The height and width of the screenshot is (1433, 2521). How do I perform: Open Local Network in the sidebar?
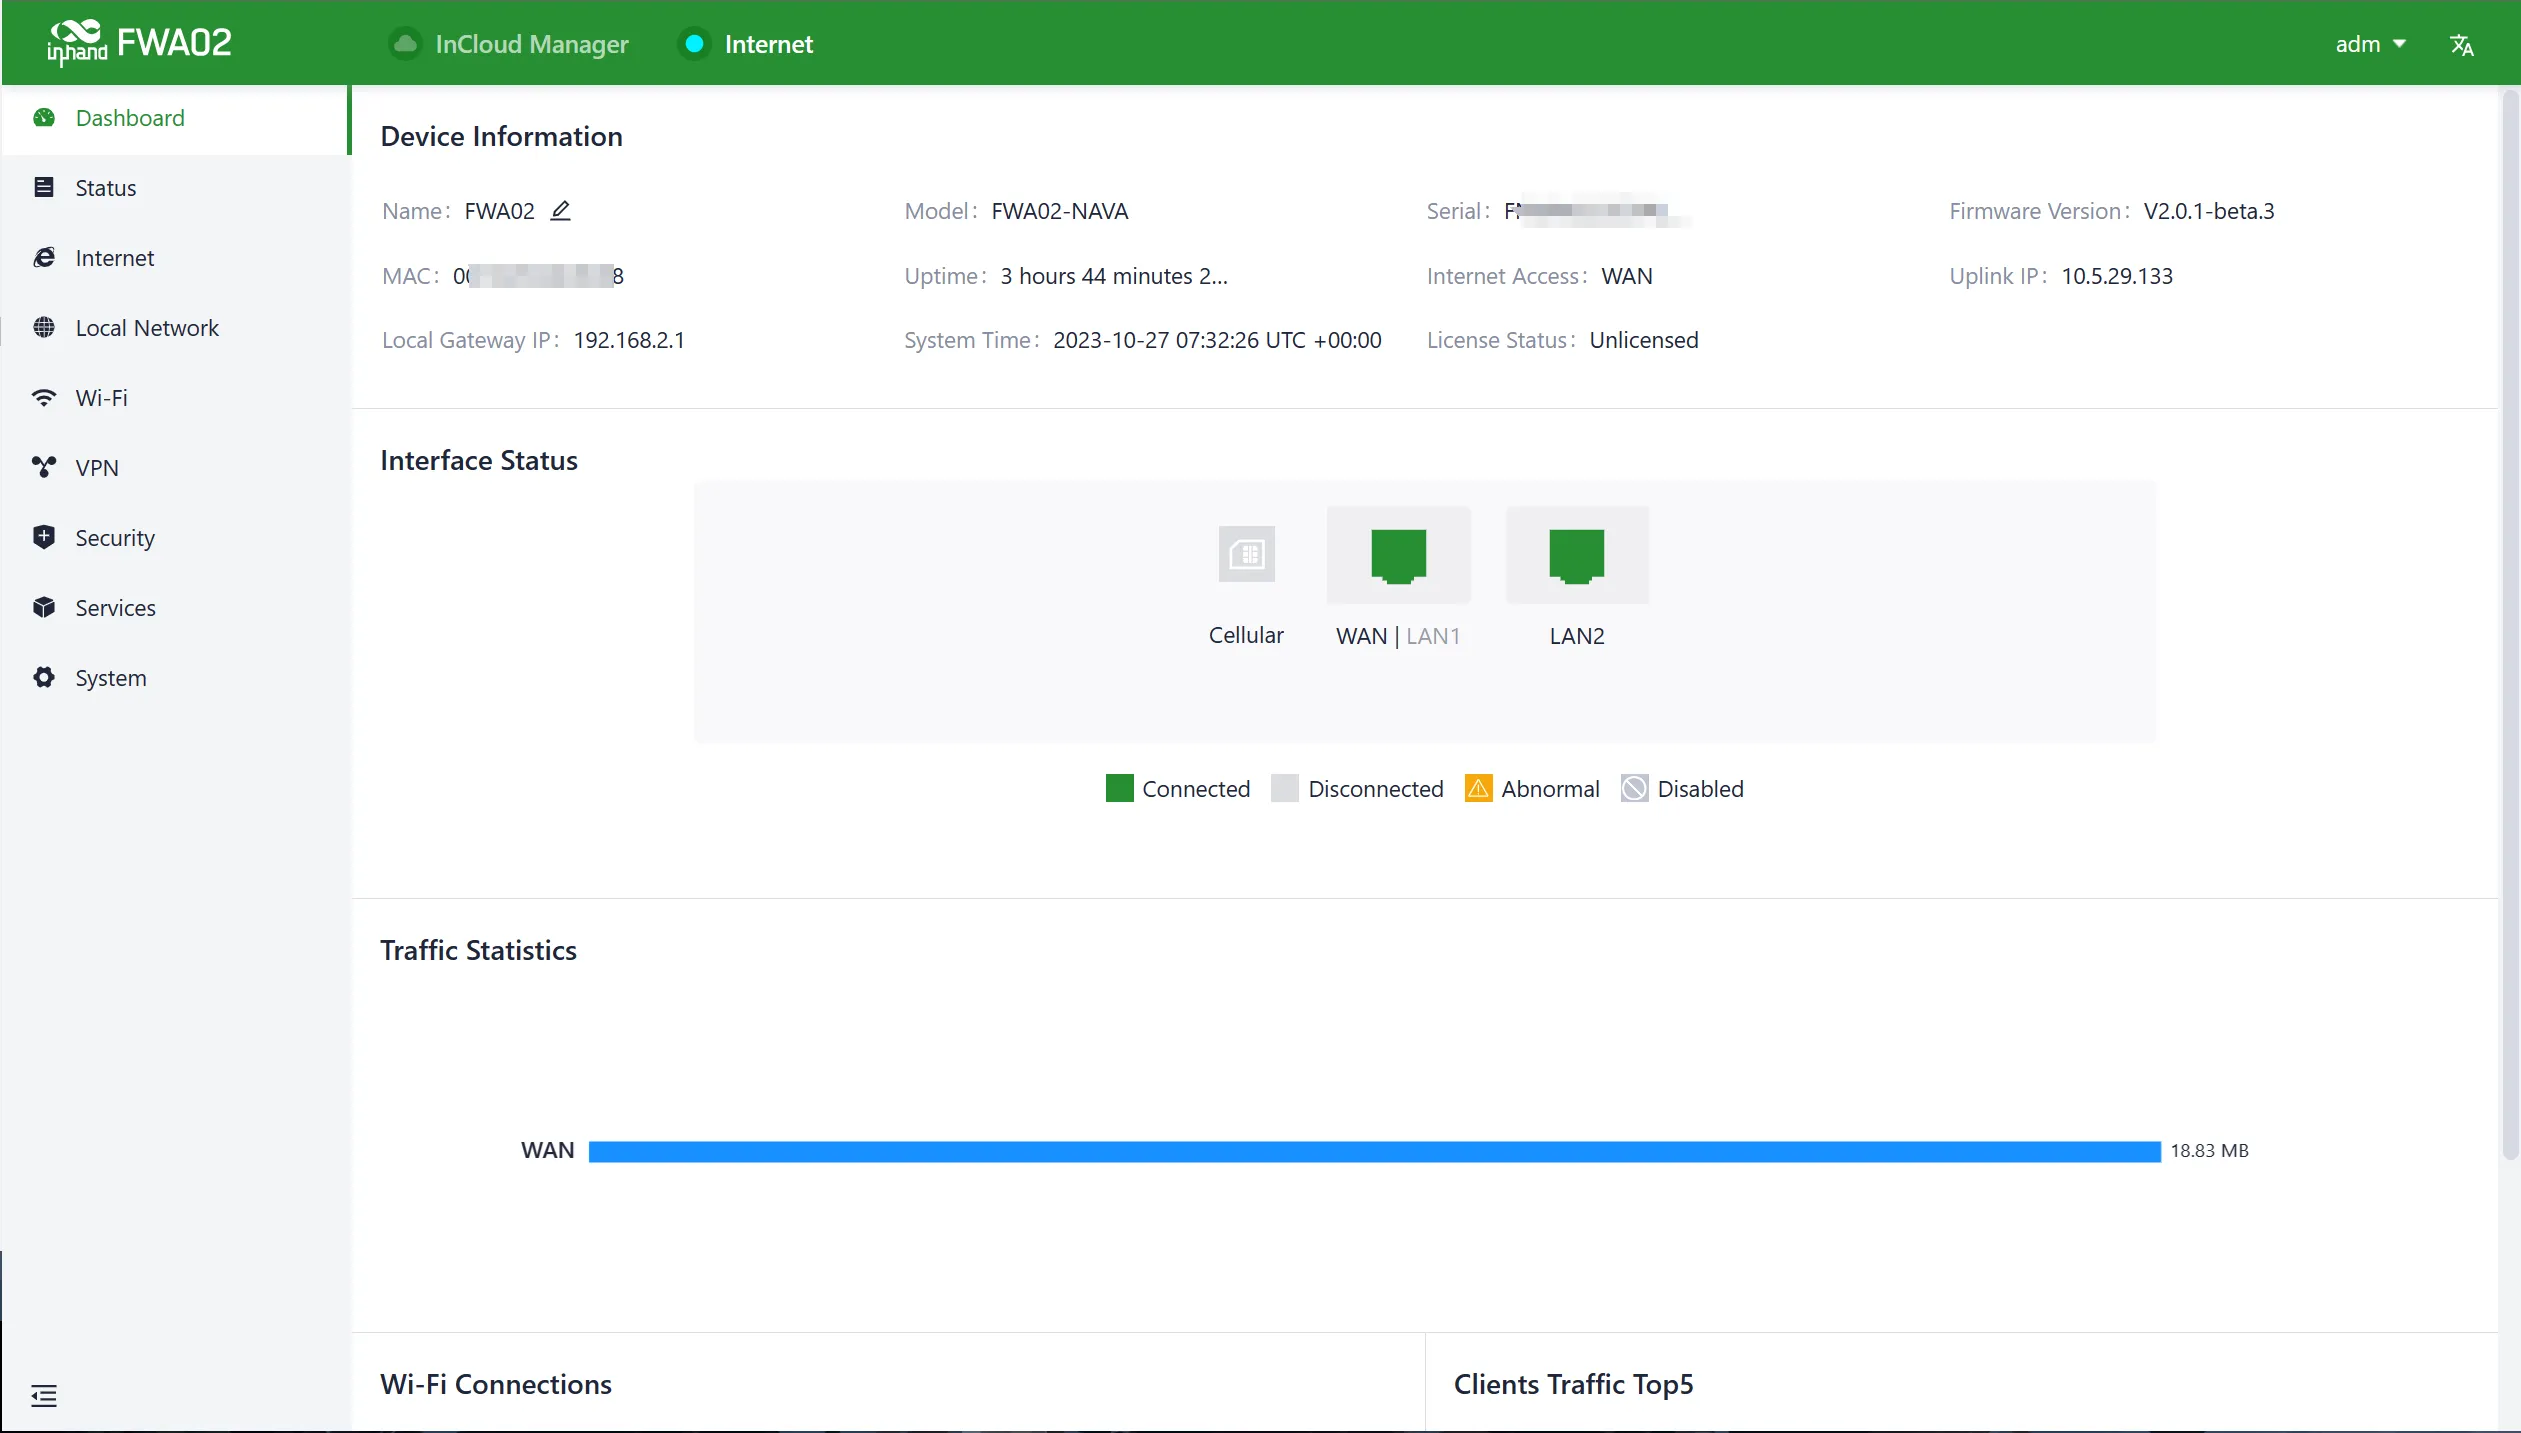tap(175, 328)
